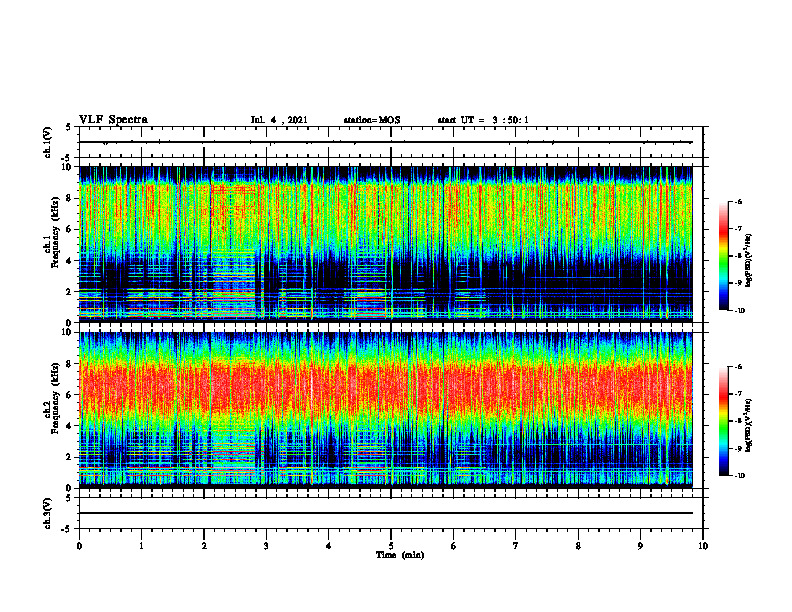This screenshot has height=612, width=792.
Task: Click the ch.1 spectrogram color scale bar
Action: [724, 256]
